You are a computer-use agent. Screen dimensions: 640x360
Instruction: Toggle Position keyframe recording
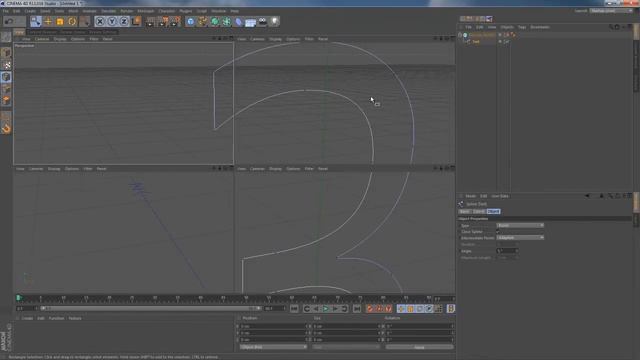(x=401, y=309)
